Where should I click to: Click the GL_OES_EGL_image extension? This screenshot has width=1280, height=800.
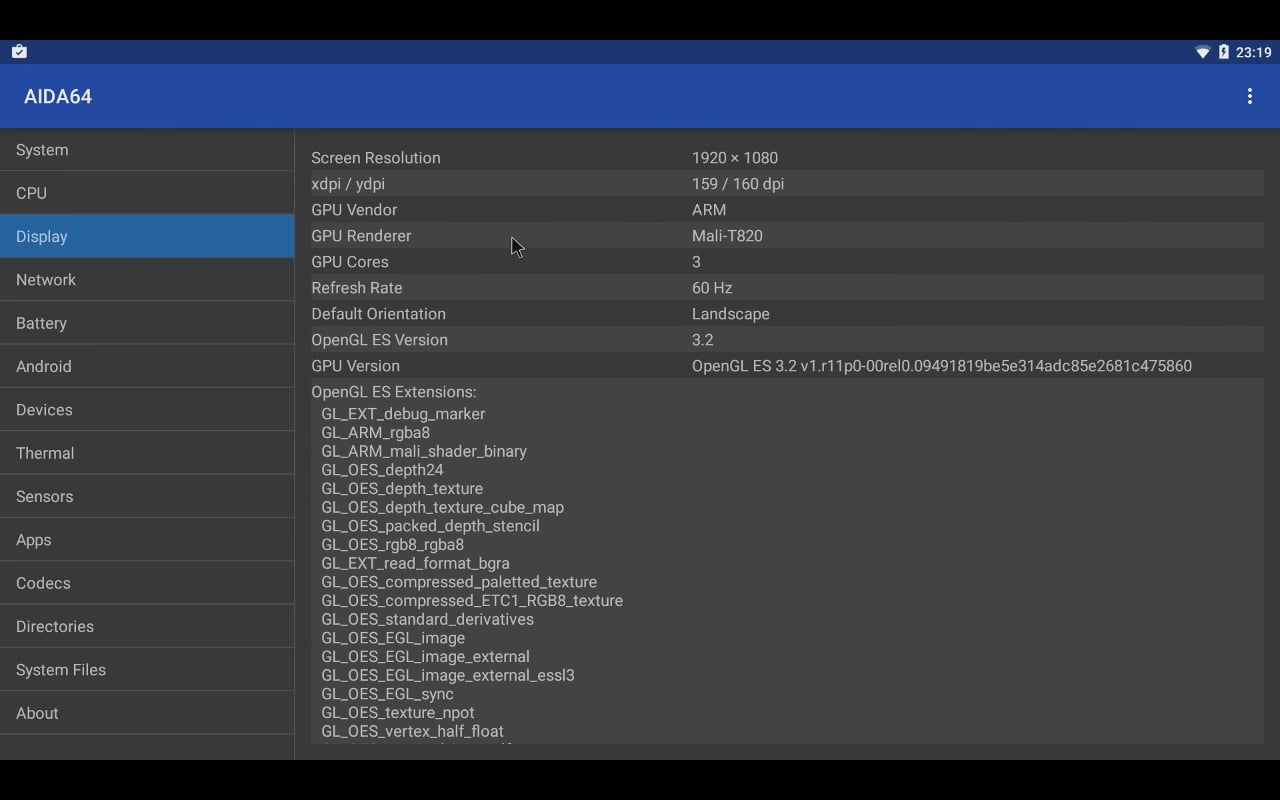pyautogui.click(x=393, y=638)
